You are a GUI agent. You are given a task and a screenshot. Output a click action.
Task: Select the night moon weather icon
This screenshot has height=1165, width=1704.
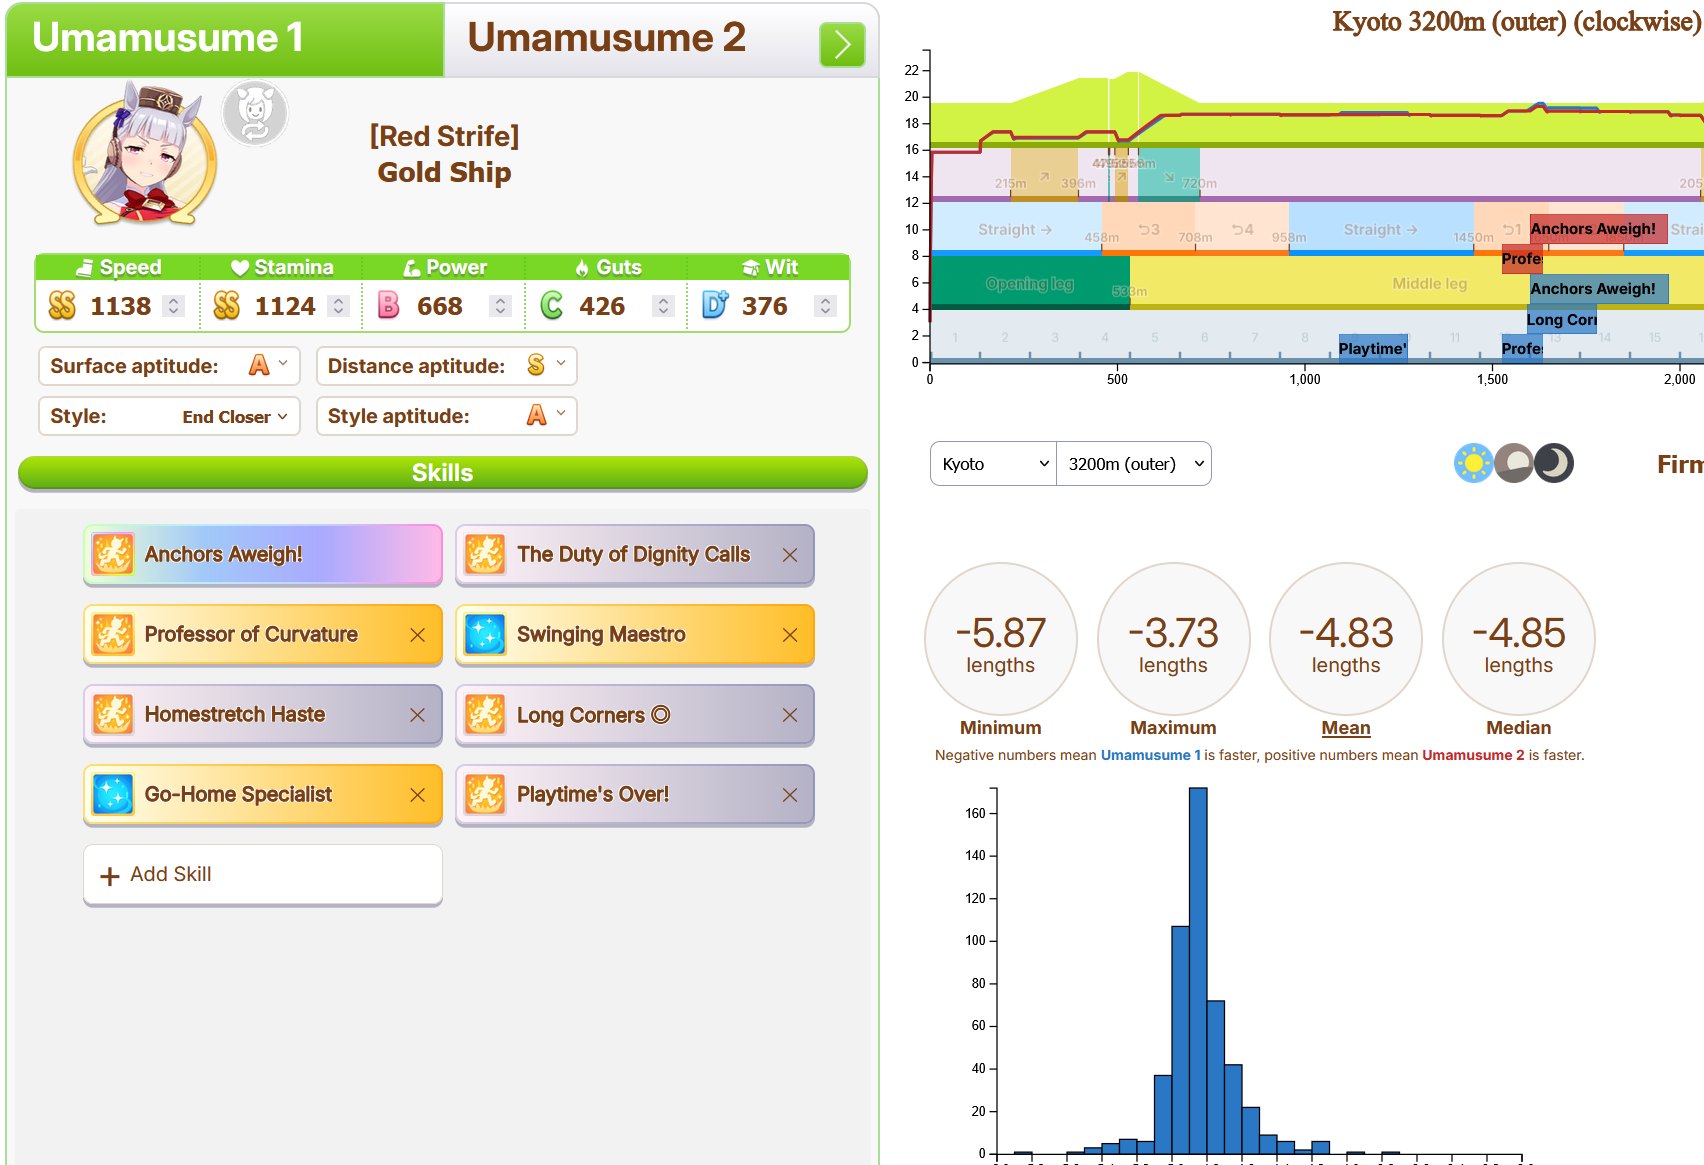[x=1554, y=463]
